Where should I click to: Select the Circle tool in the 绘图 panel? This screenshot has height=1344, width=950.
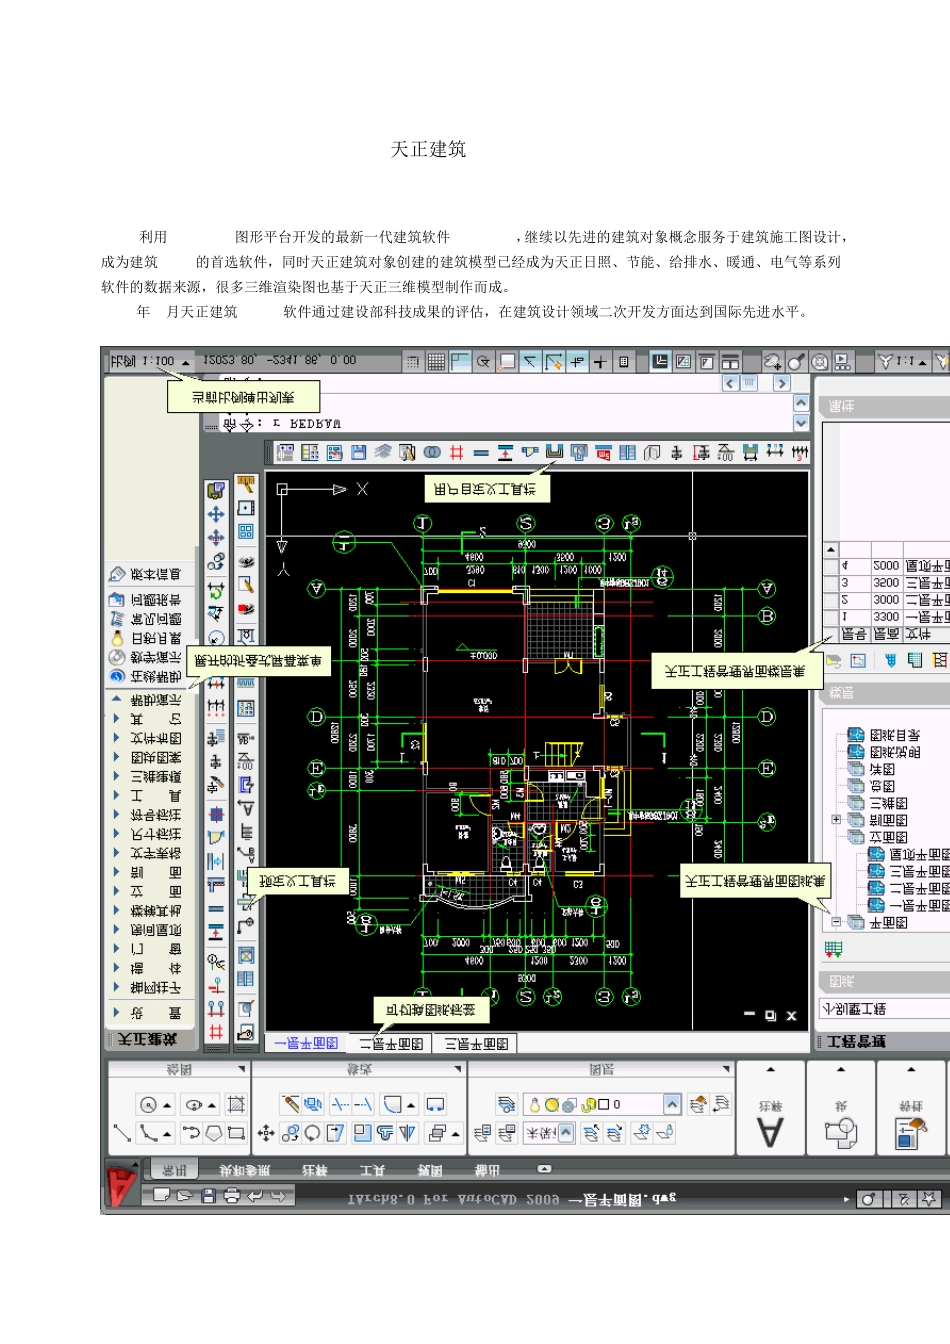(x=147, y=1105)
